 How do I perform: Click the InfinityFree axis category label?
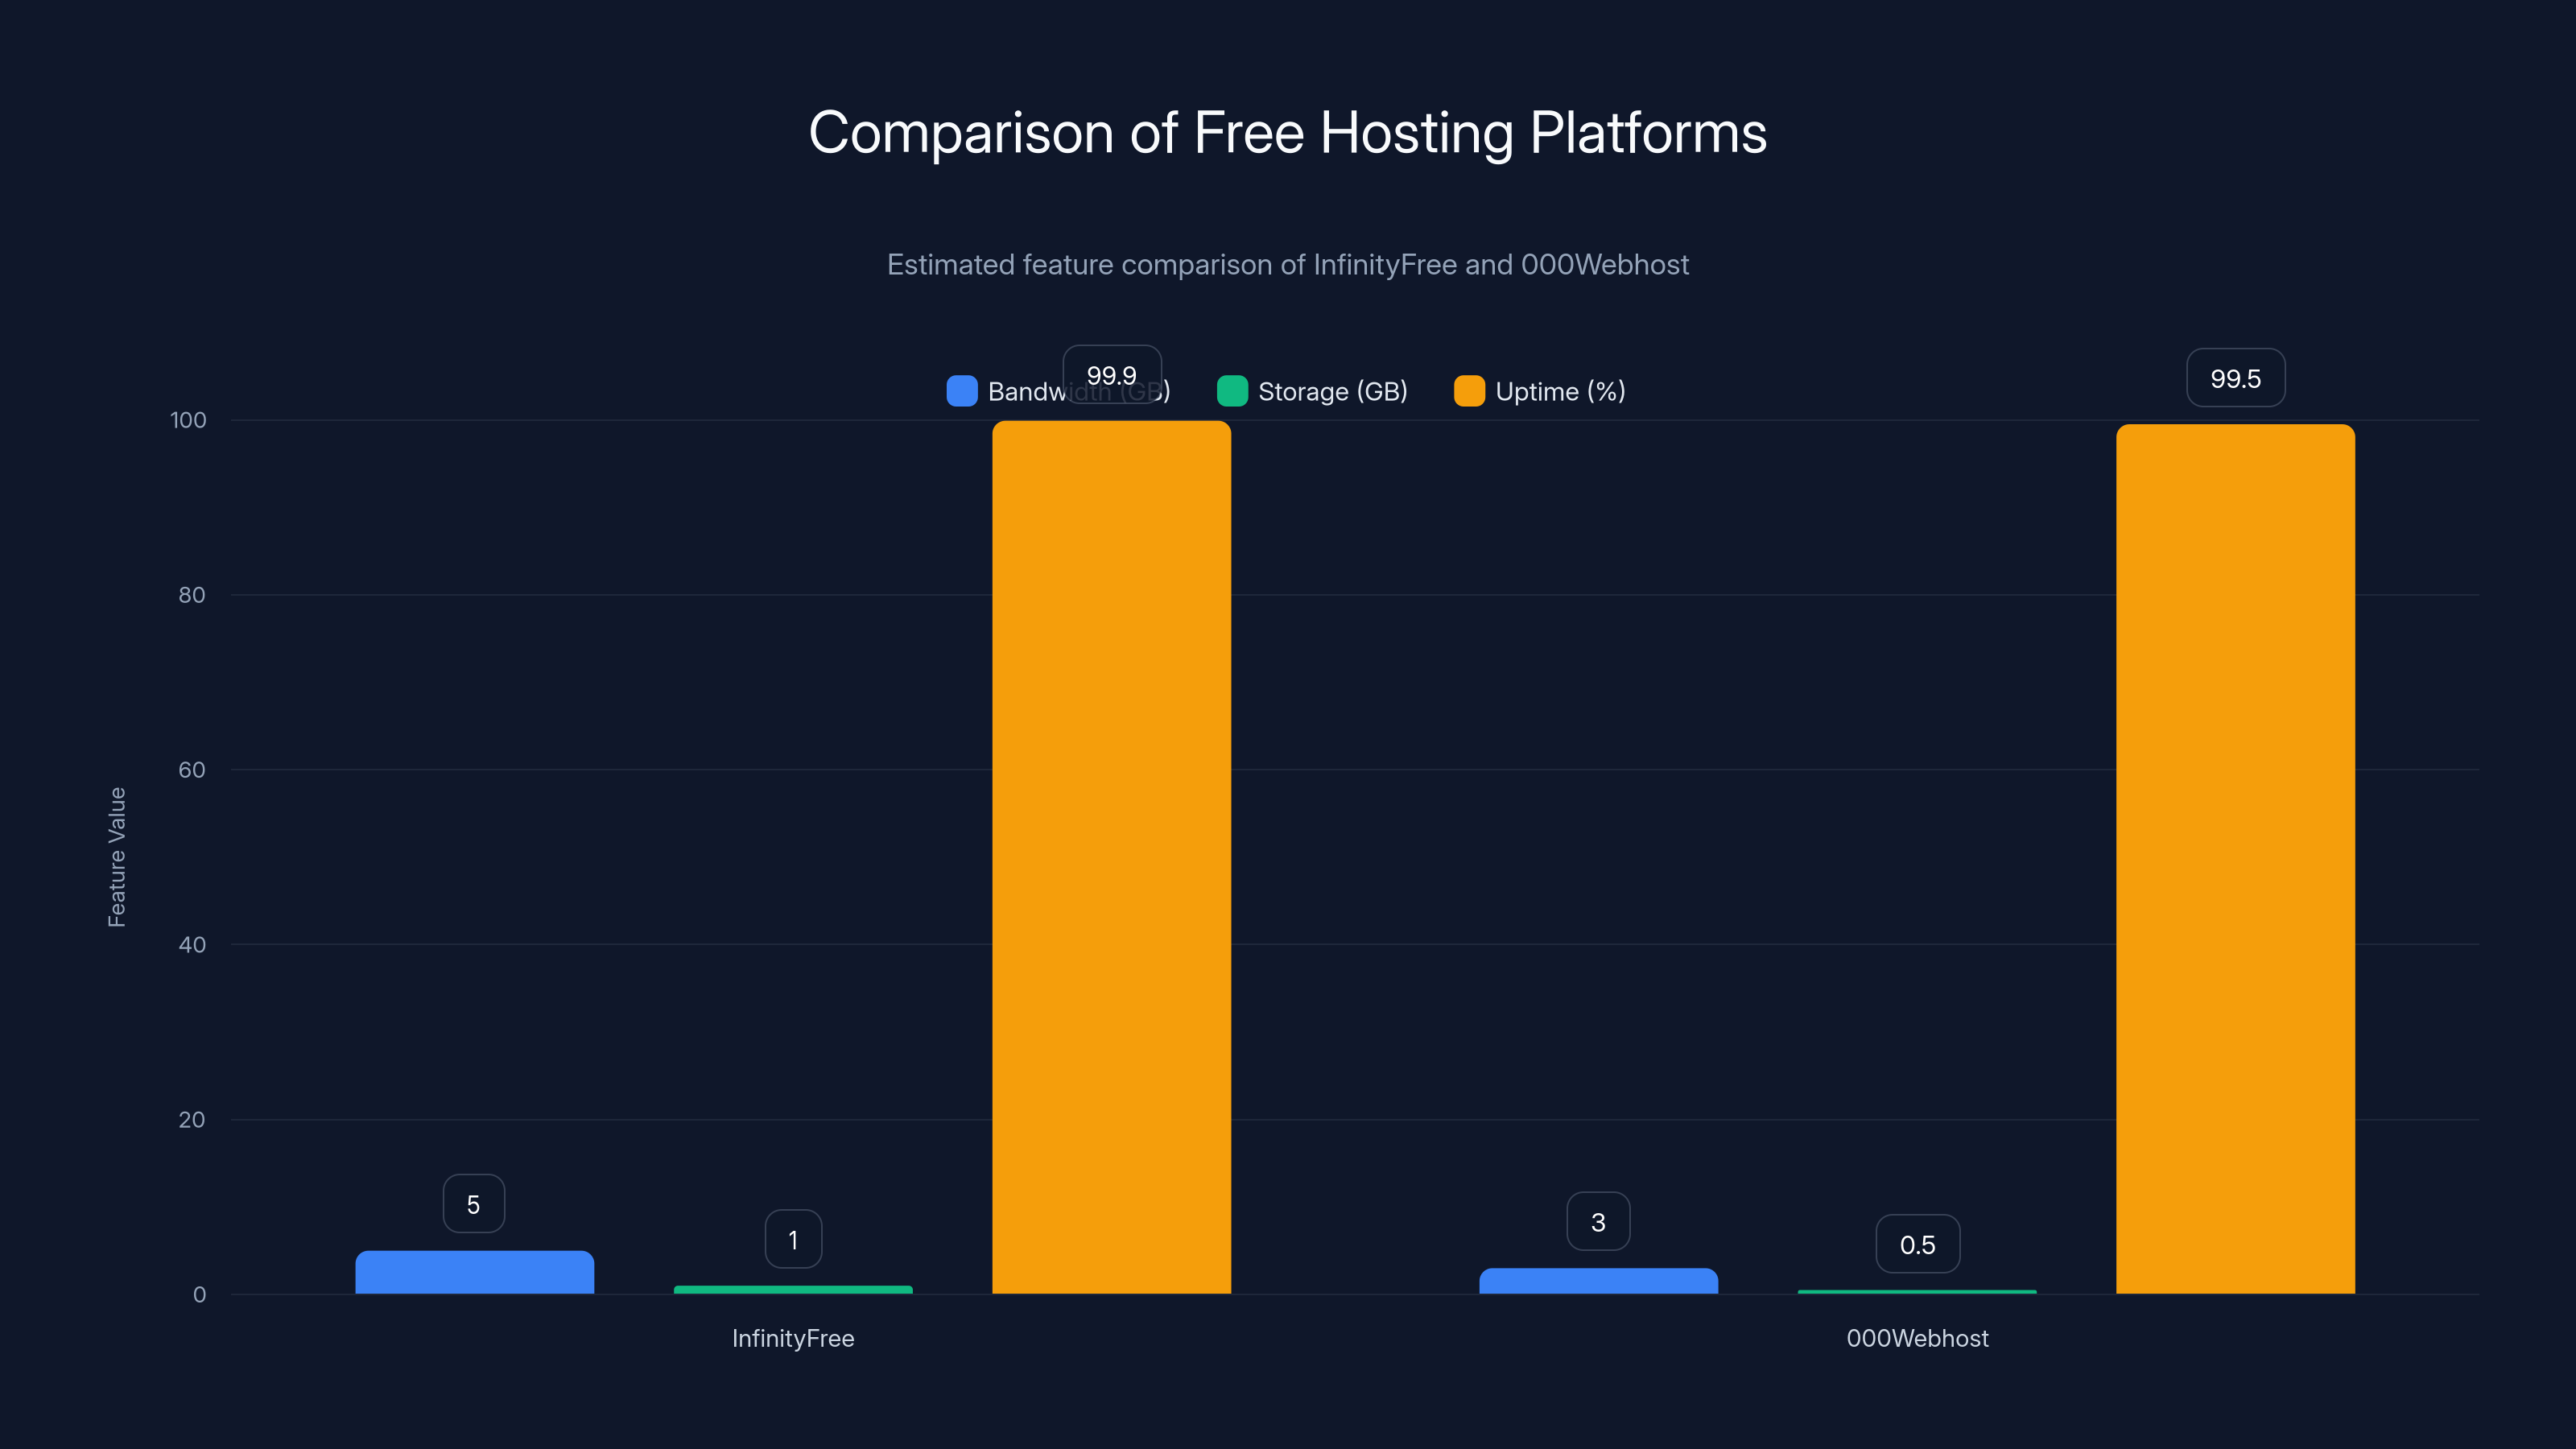(x=793, y=1338)
